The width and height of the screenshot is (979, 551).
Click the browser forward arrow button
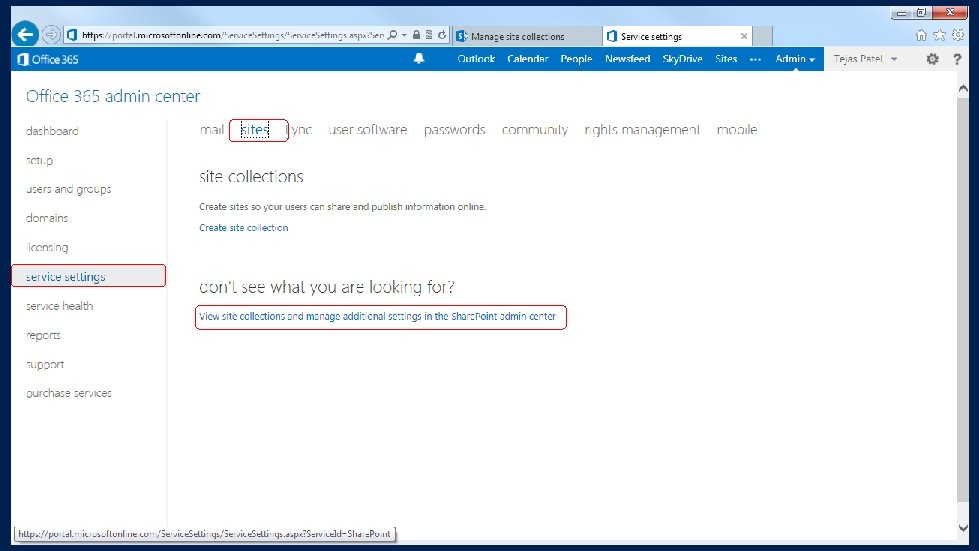[x=52, y=35]
